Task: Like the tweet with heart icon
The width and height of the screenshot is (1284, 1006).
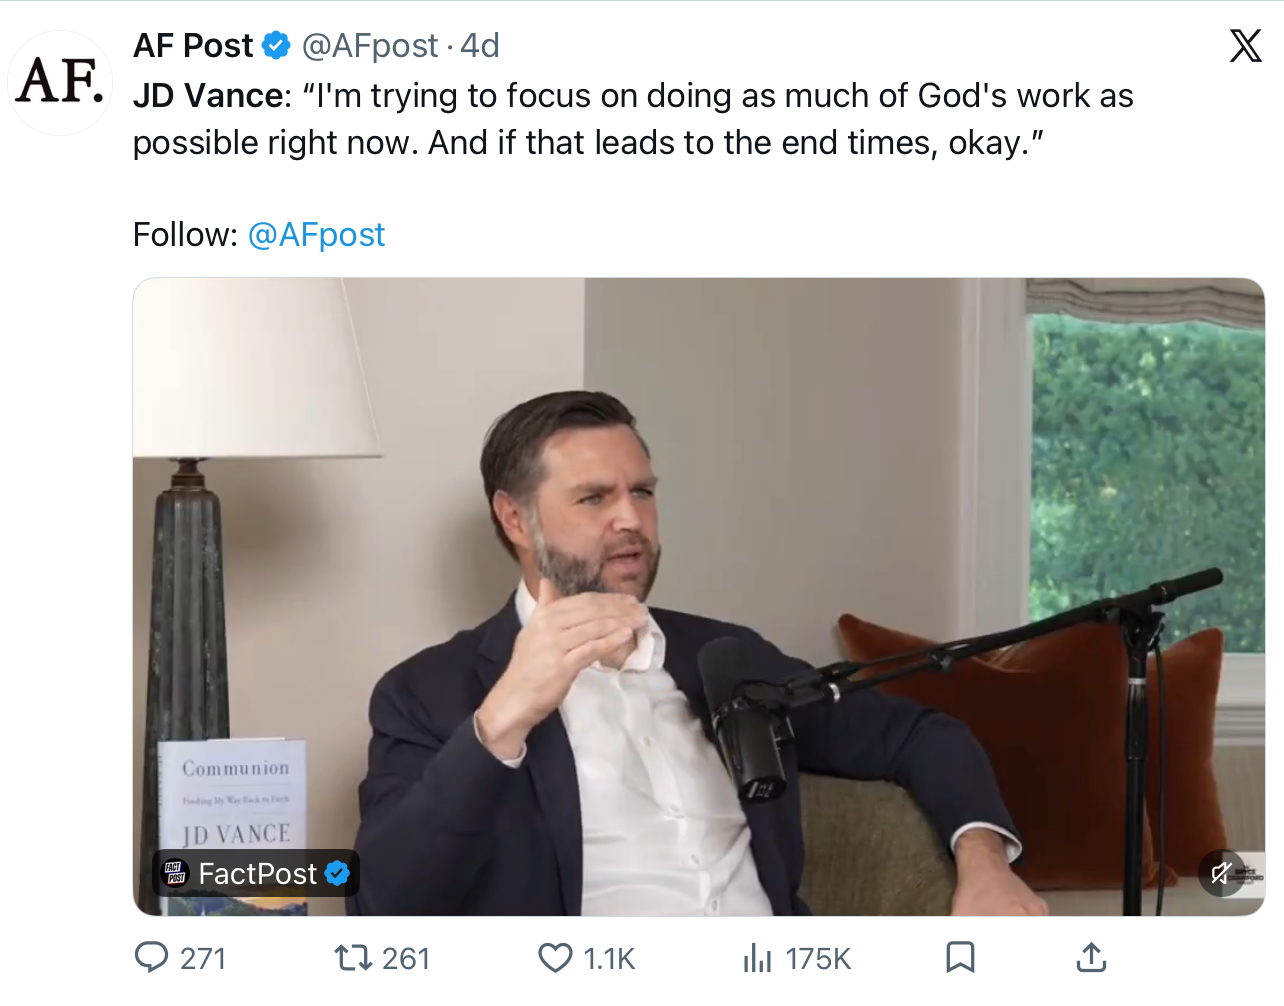Action: pyautogui.click(x=556, y=957)
